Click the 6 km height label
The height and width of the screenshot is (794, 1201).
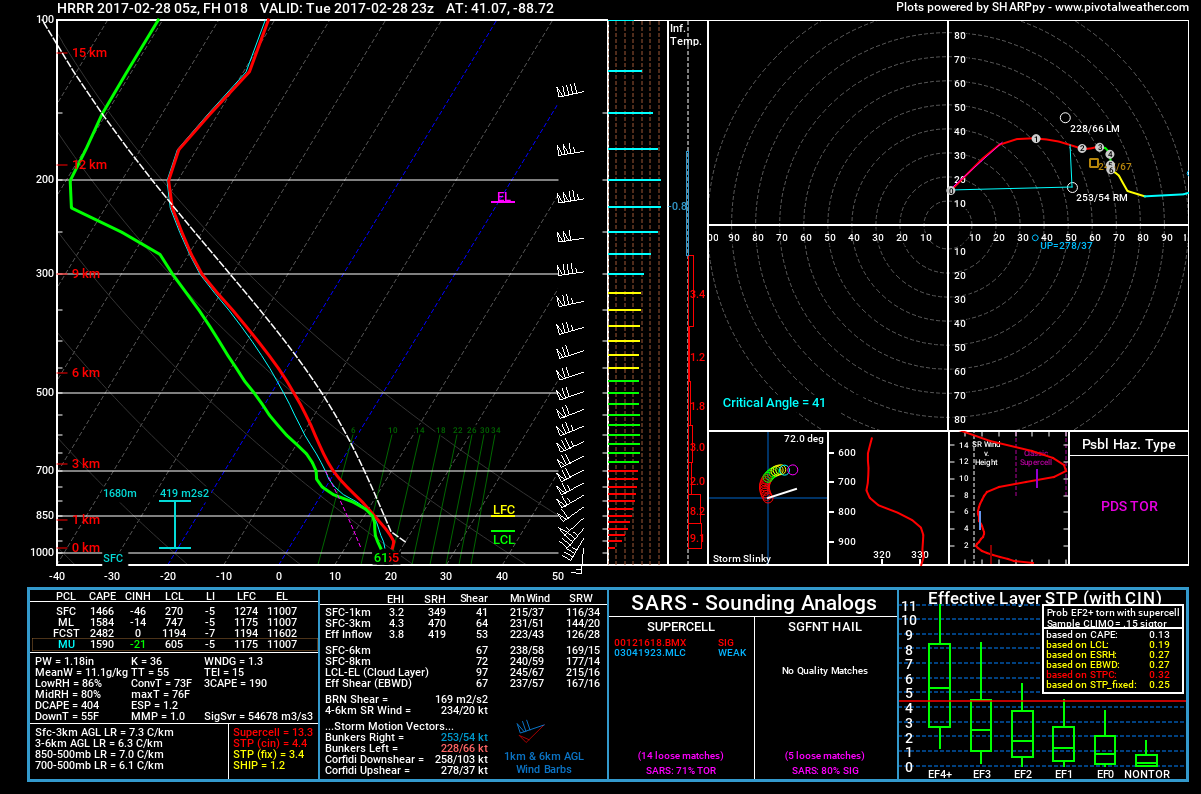86,373
